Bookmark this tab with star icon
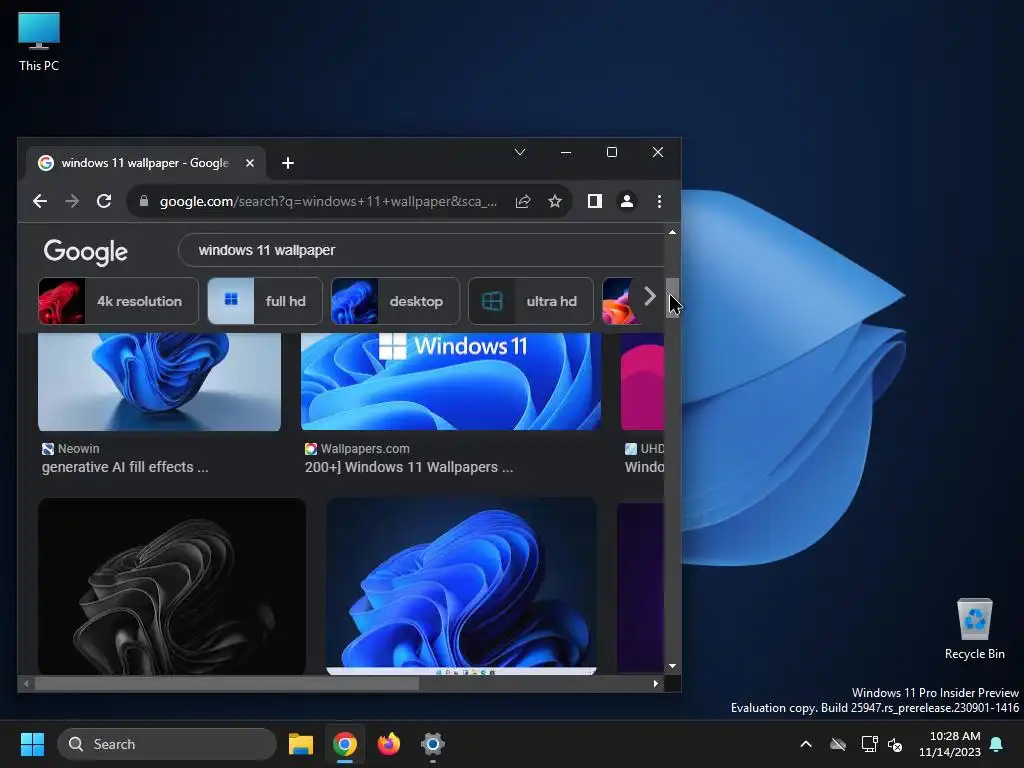 pyautogui.click(x=554, y=201)
